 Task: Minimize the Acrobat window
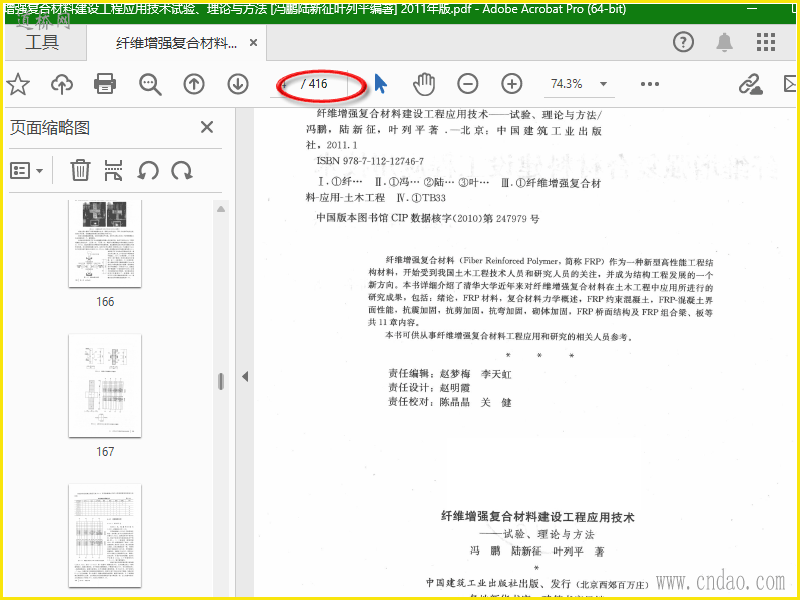752,9
